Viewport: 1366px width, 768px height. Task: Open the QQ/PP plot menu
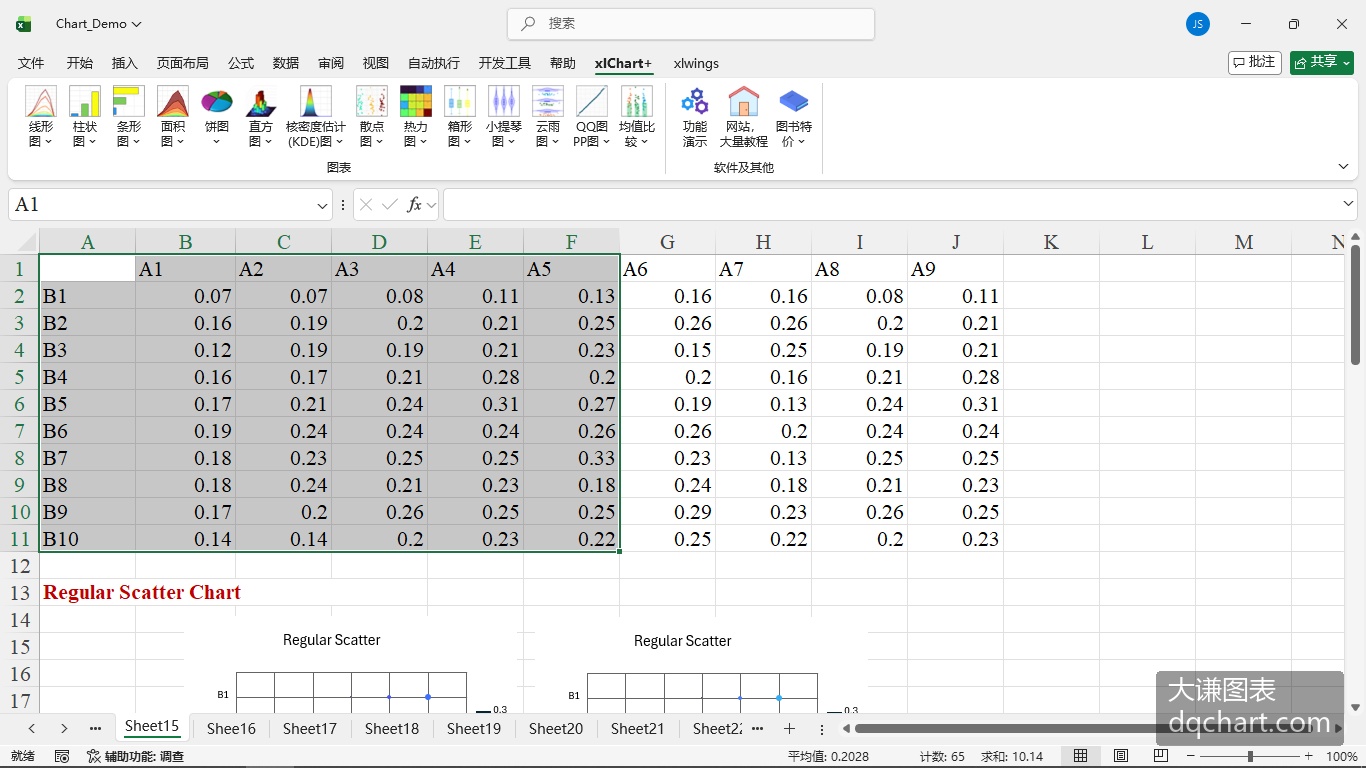592,117
